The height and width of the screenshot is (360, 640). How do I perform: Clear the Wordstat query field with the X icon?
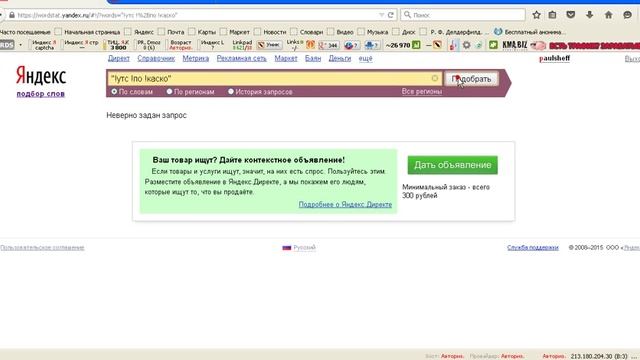[435, 78]
